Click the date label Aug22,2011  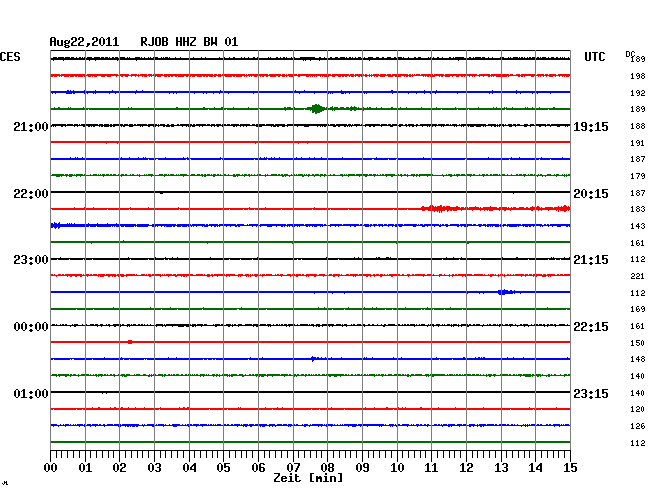[84, 42]
